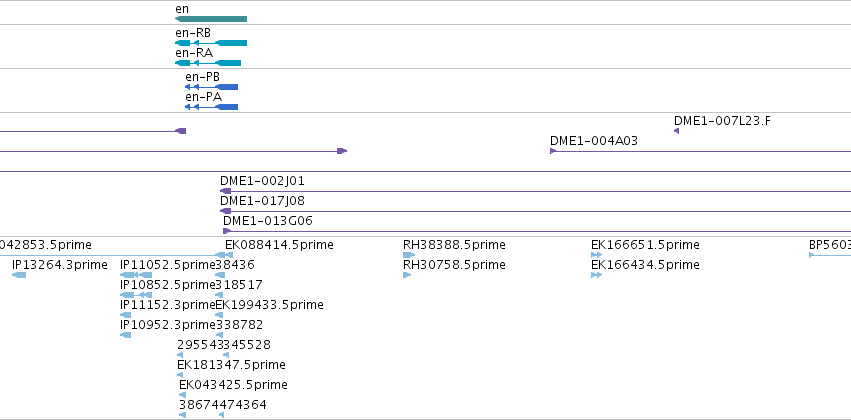The image size is (851, 420).
Task: Click the RH38388.5prime EST glyph
Action: [409, 255]
